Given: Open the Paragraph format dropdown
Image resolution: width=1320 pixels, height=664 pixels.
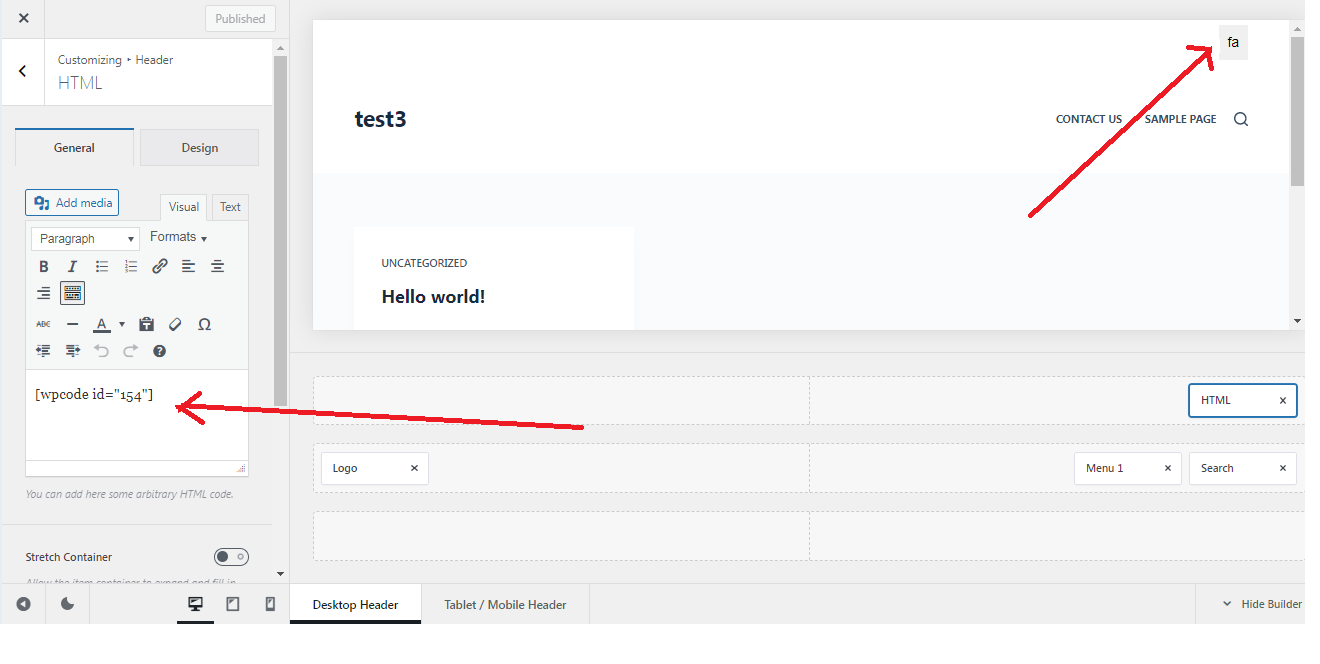Looking at the screenshot, I should click(x=86, y=239).
